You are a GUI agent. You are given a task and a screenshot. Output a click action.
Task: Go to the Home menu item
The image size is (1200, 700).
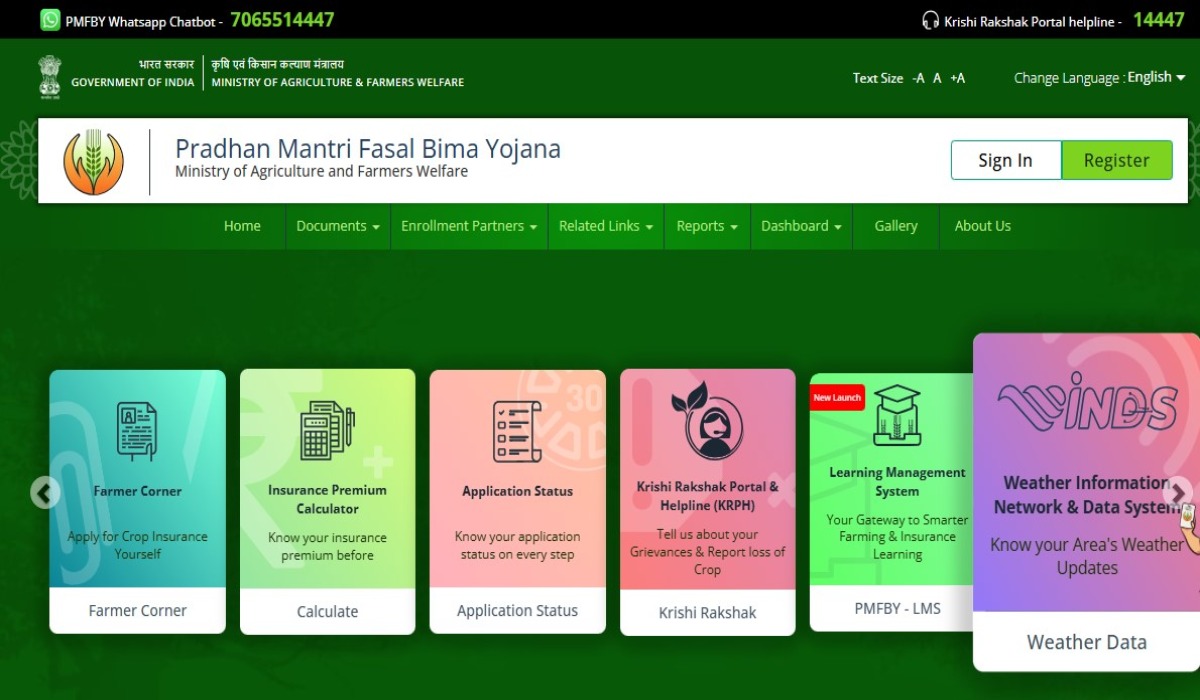point(242,226)
